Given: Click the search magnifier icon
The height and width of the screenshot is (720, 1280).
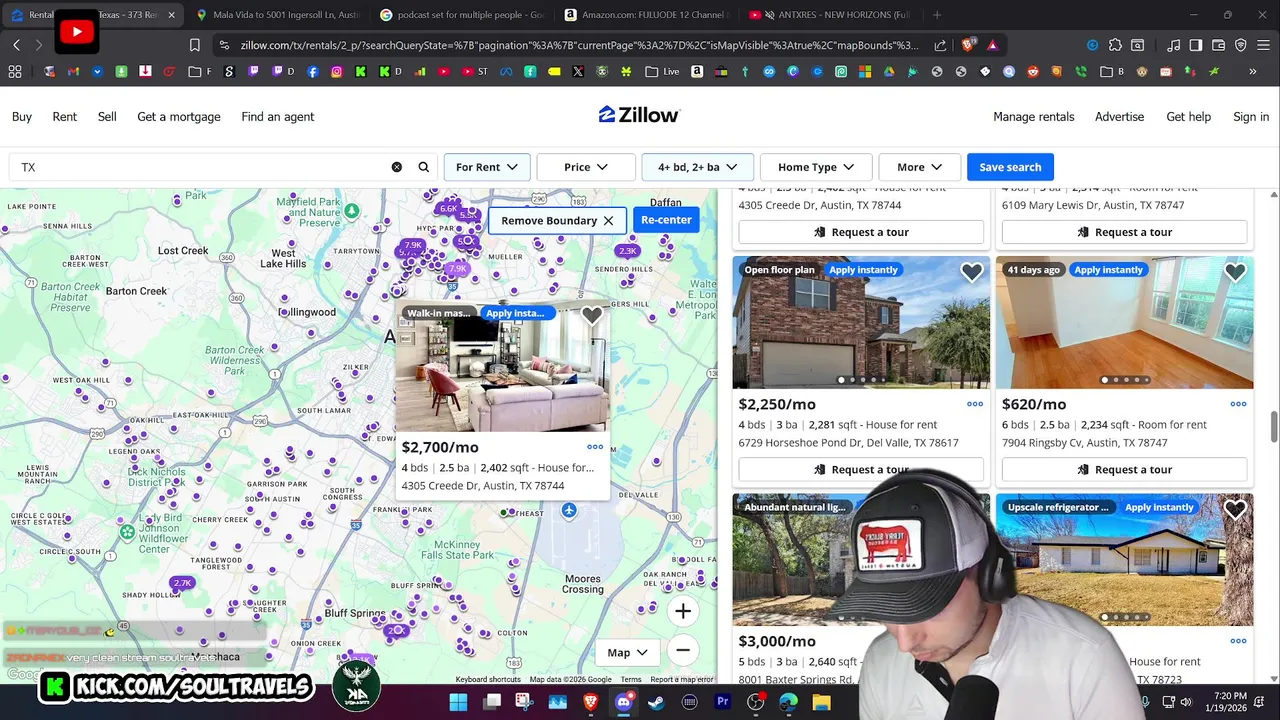Looking at the screenshot, I should tap(424, 167).
